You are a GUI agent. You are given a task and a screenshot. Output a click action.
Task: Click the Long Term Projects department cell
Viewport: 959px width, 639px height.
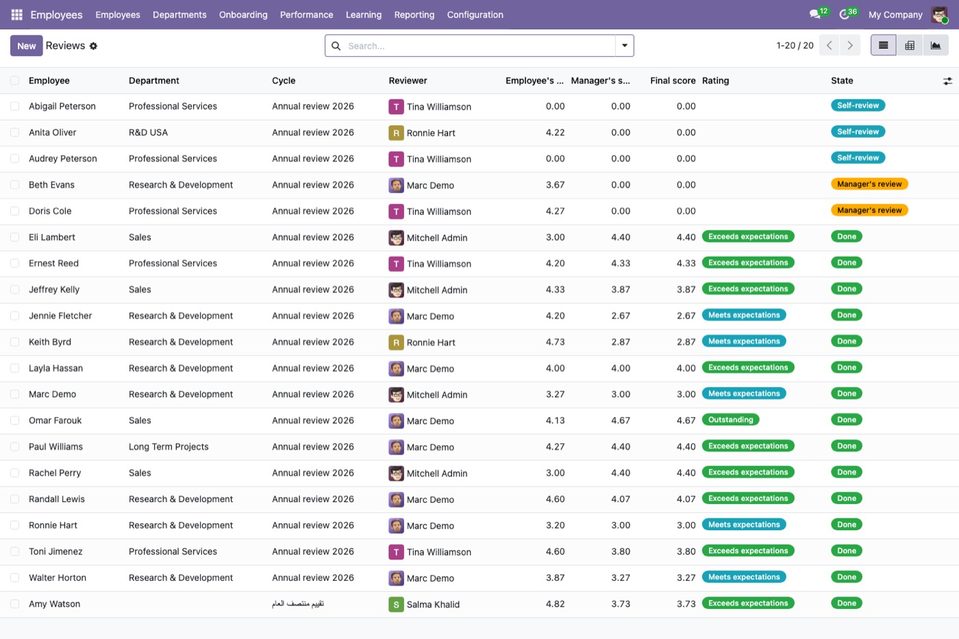pyautogui.click(x=168, y=447)
